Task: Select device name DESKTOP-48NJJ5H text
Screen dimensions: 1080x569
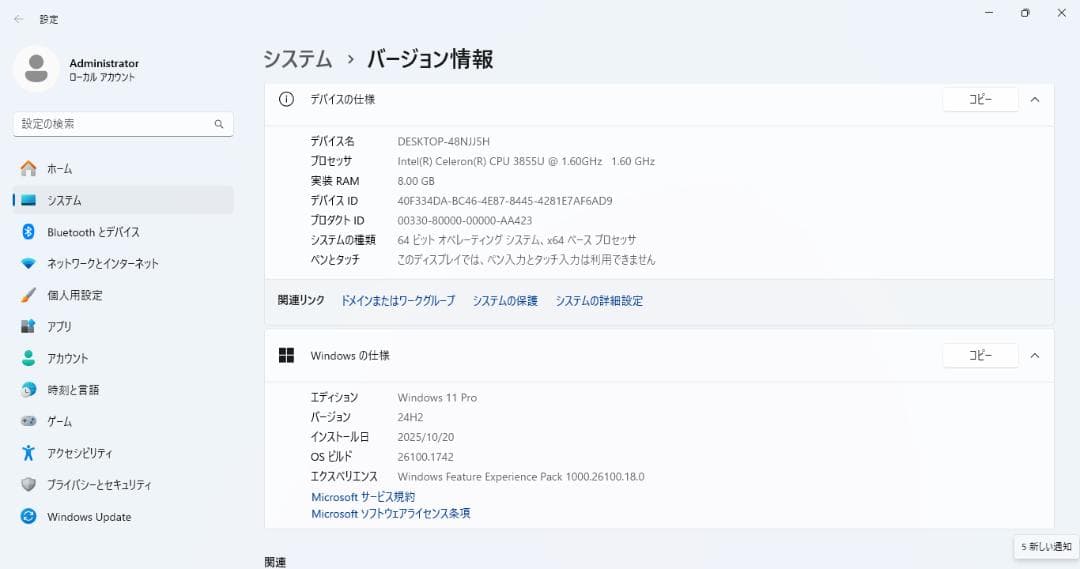Action: click(444, 141)
